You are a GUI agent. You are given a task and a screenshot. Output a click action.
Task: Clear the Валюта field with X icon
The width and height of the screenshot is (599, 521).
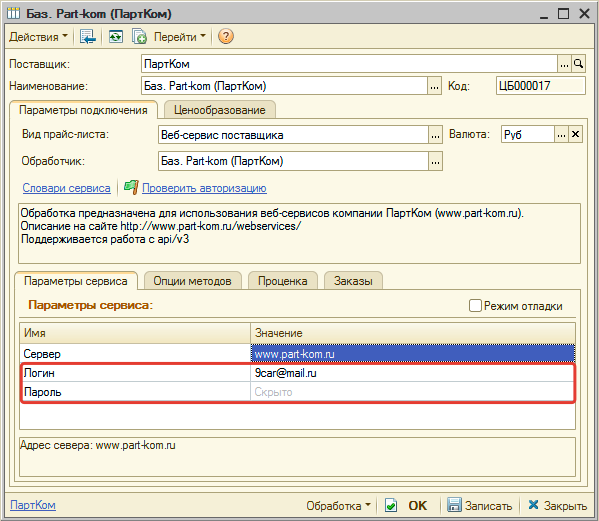pos(575,134)
